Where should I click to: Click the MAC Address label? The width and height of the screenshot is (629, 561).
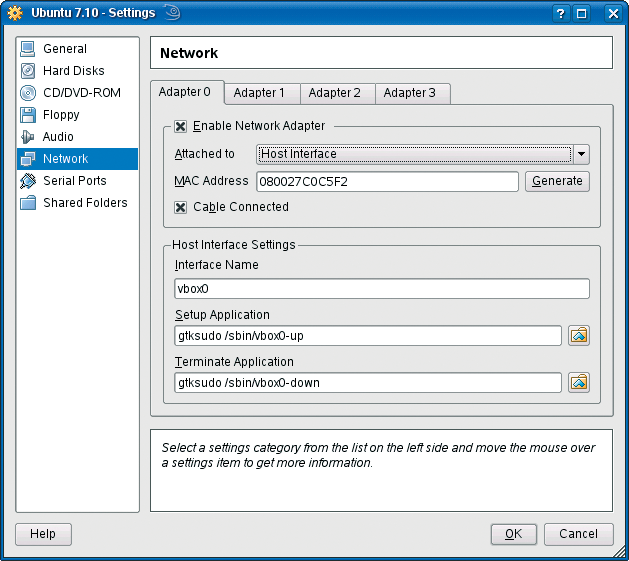[211, 181]
